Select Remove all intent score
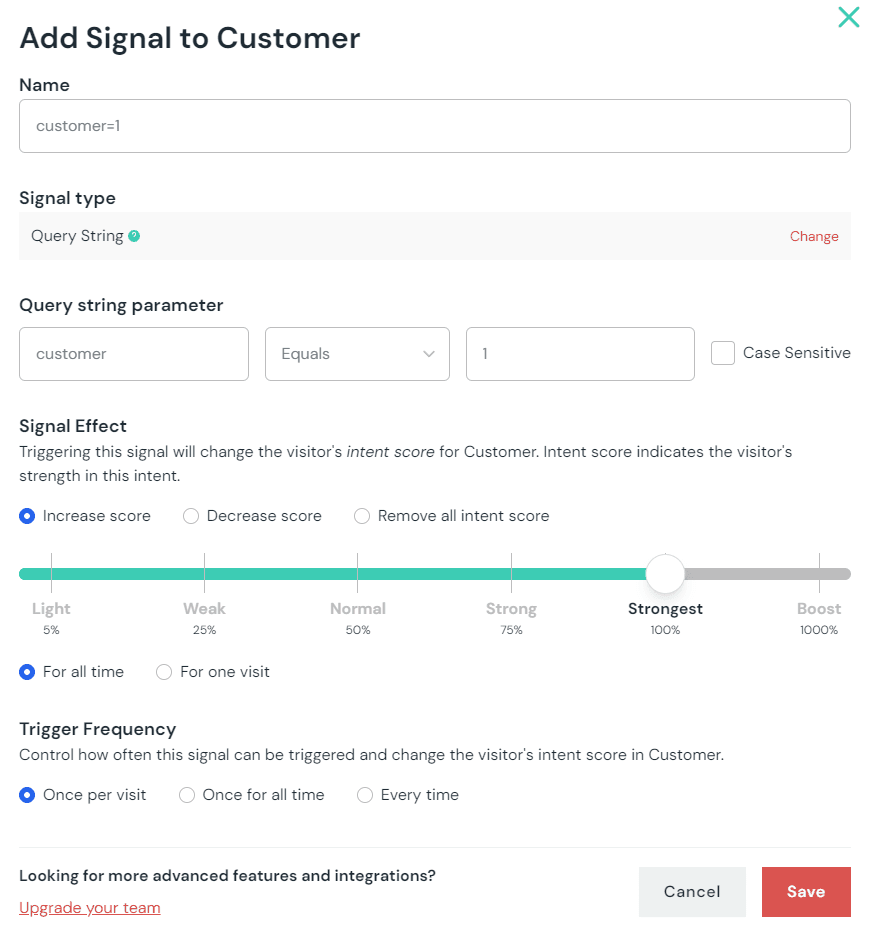Screen dimensions: 878x945 [x=362, y=516]
